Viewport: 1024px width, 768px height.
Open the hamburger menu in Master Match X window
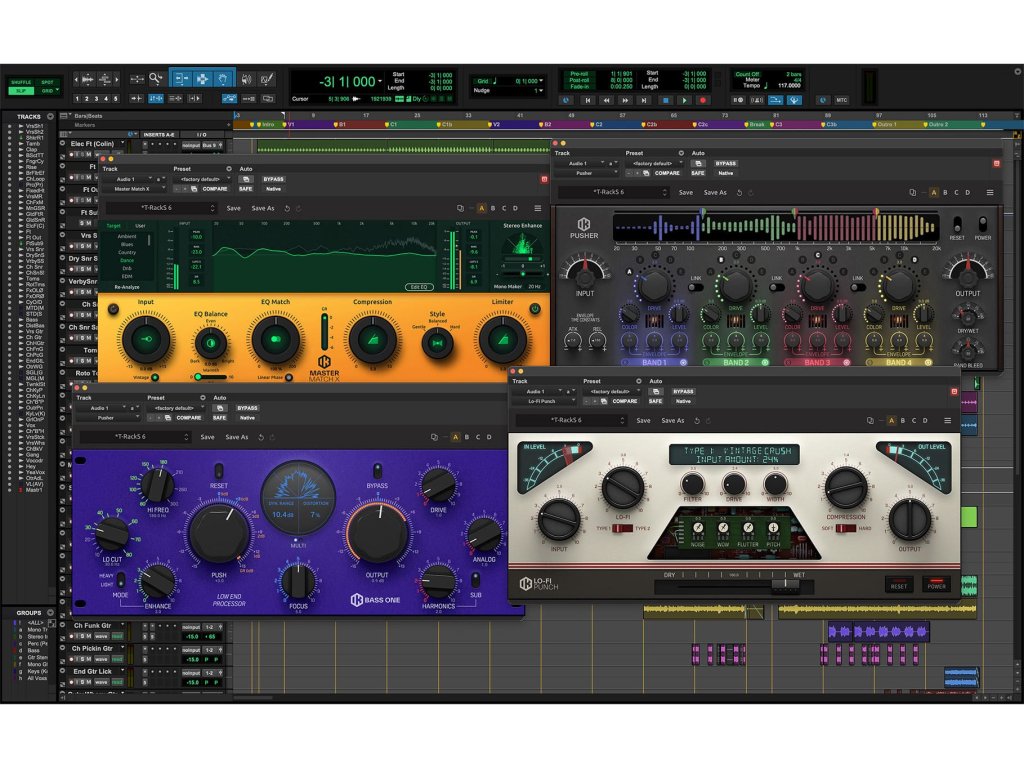coord(537,208)
